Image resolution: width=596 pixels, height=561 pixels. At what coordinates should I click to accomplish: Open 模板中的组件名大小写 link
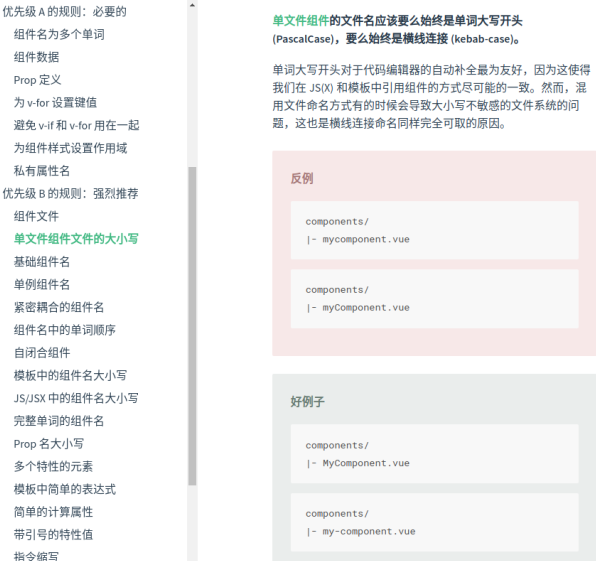pos(70,376)
